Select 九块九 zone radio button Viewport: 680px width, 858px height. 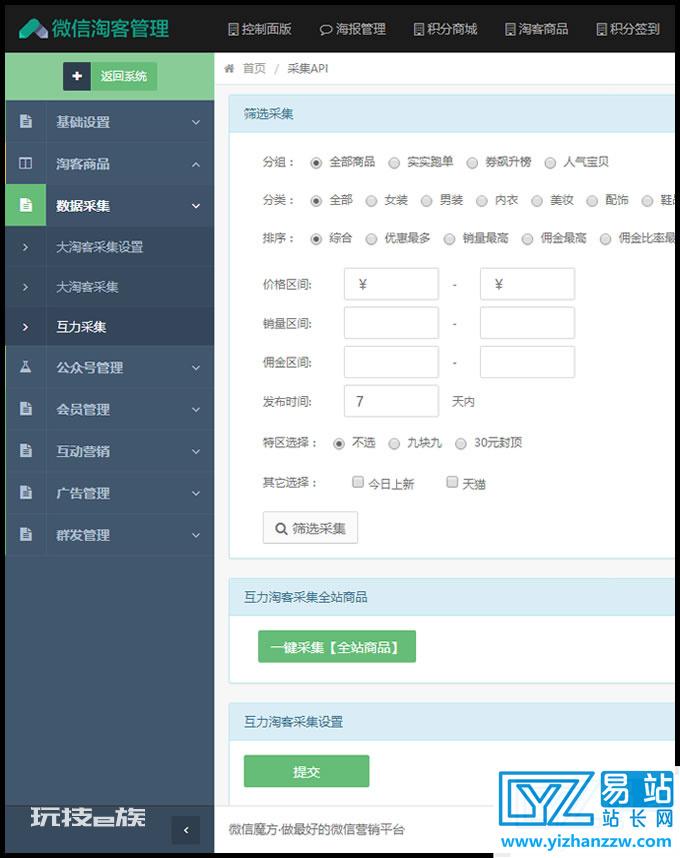point(394,444)
